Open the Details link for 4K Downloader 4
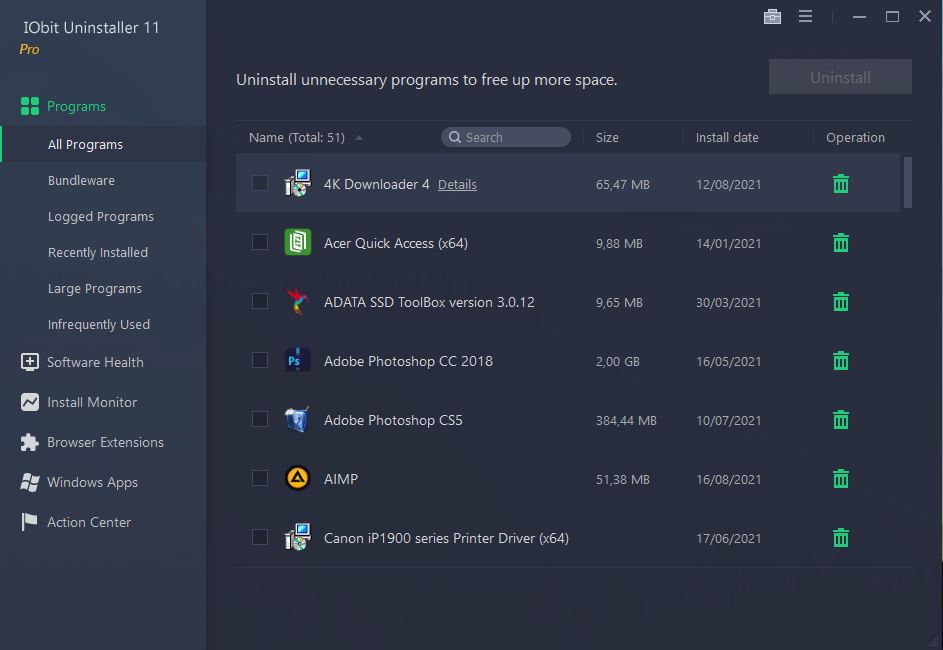 click(457, 185)
